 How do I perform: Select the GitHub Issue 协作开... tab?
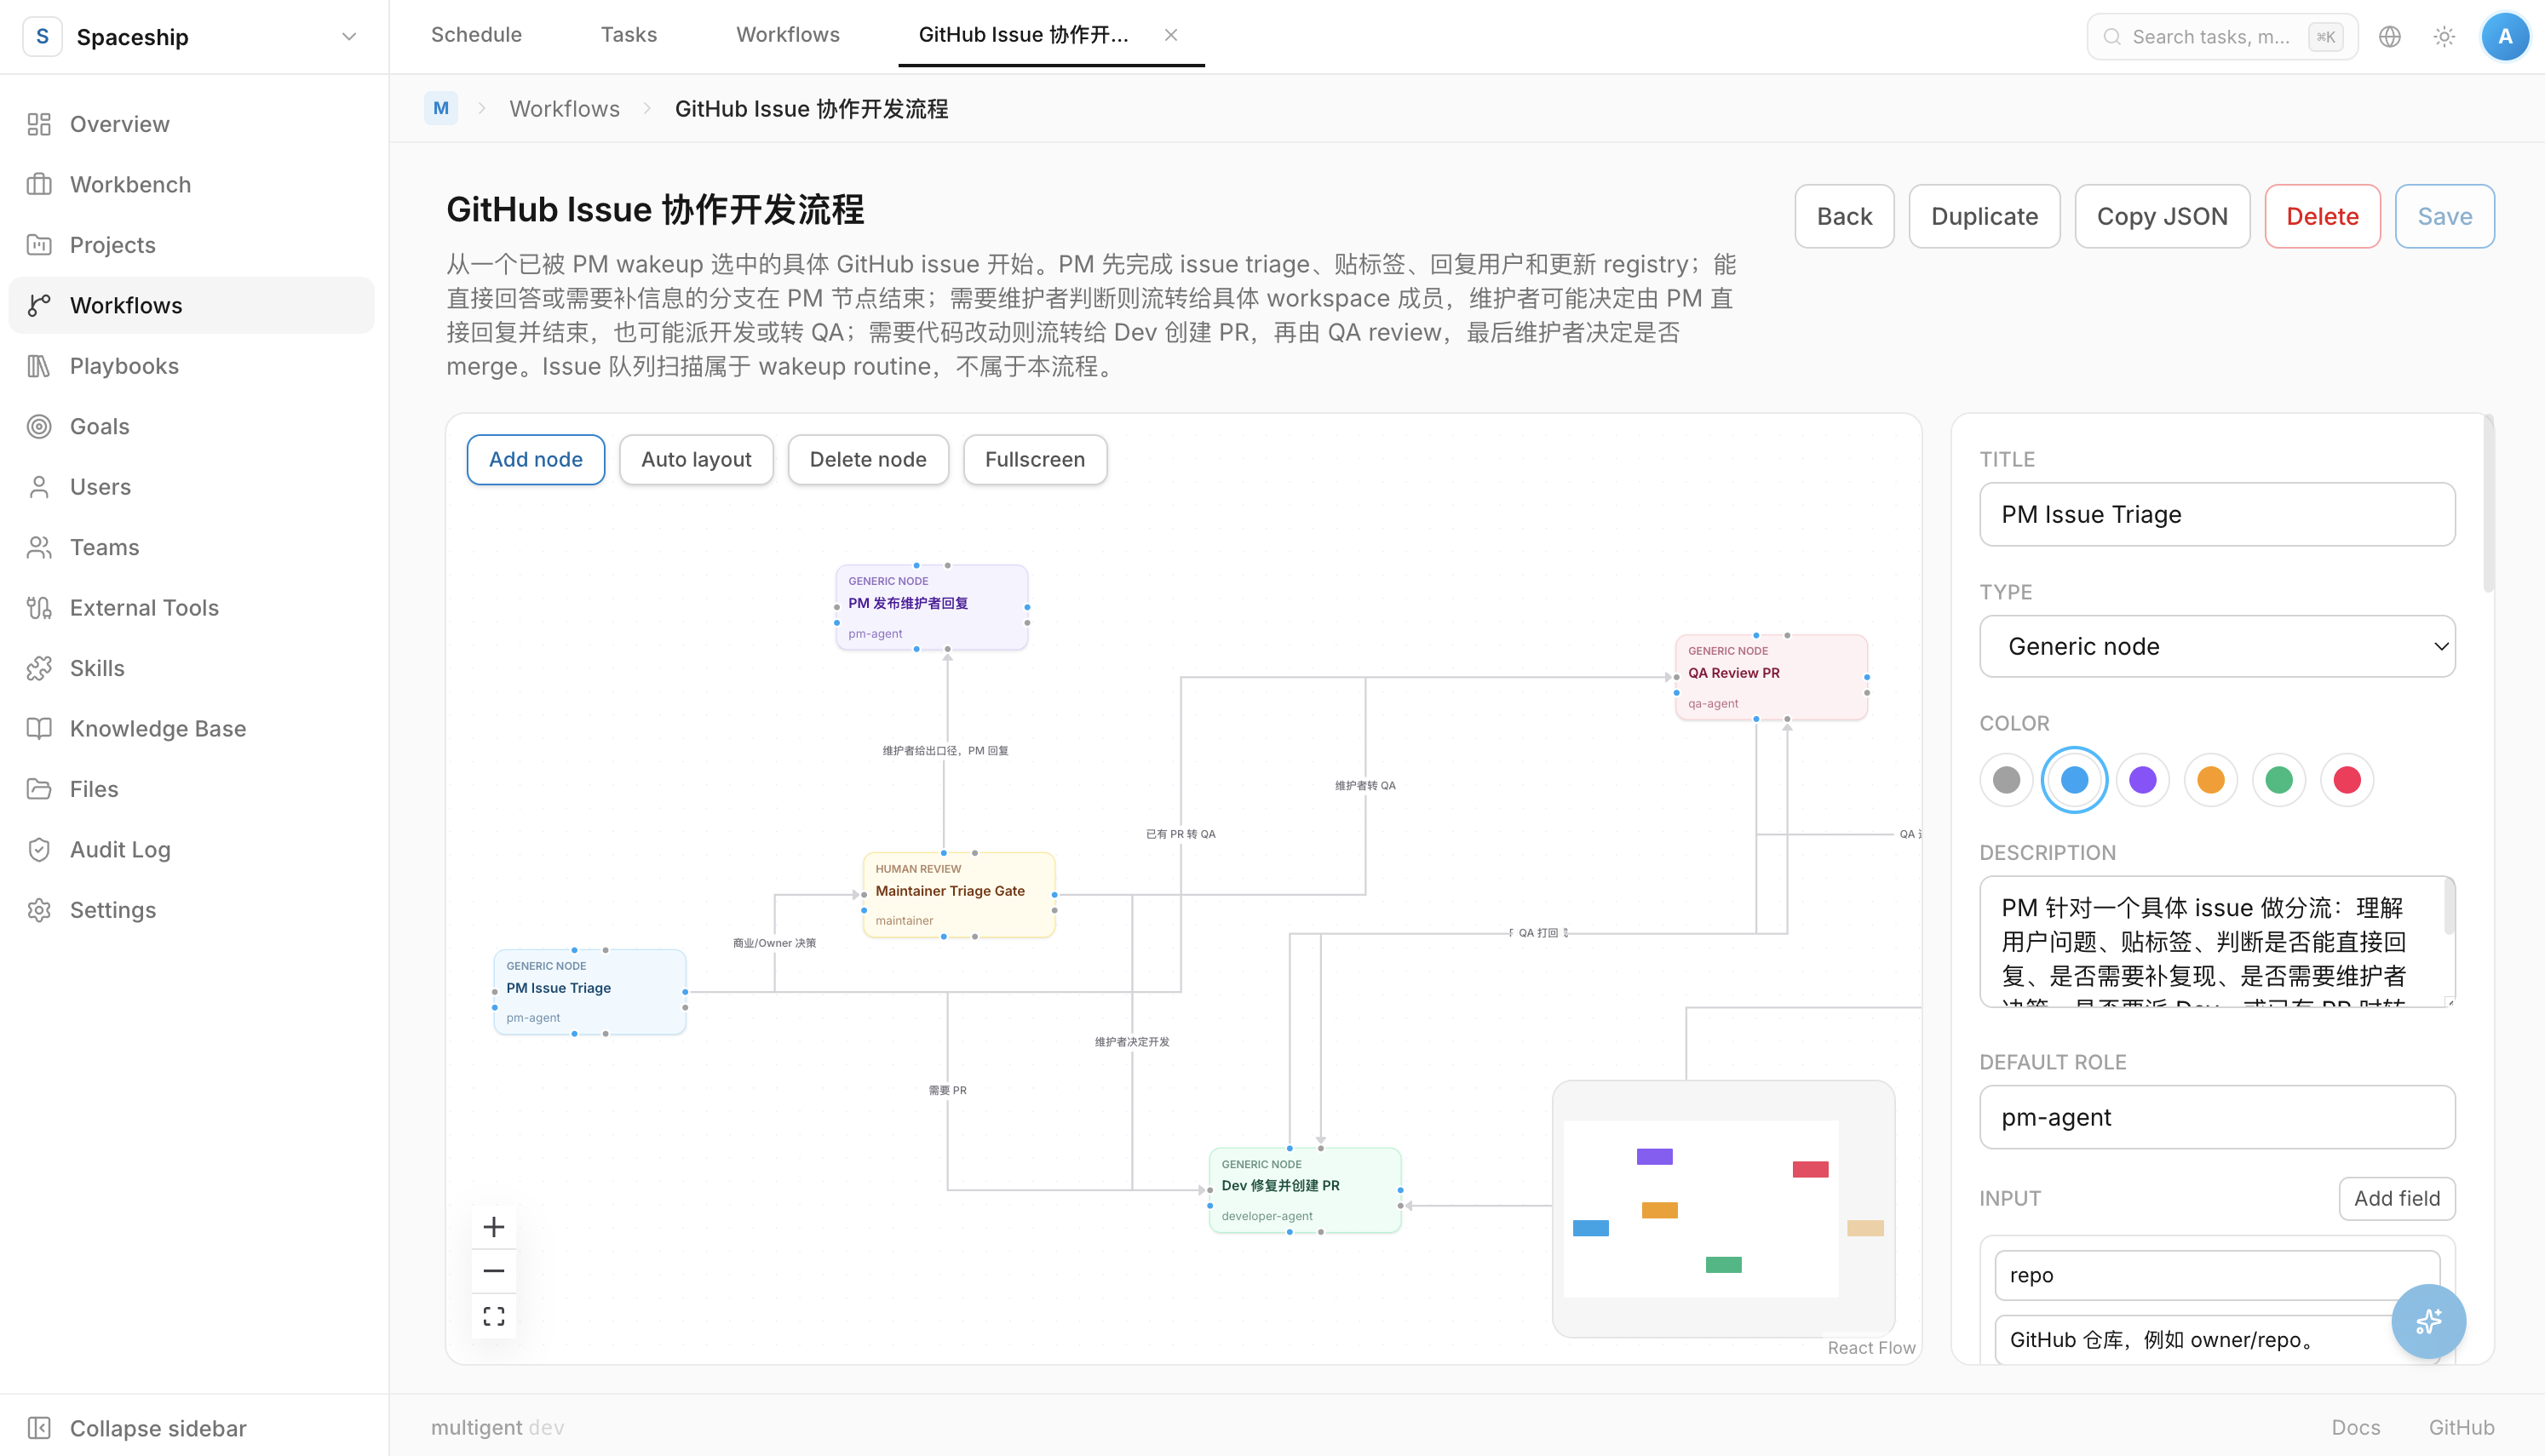(x=1024, y=35)
